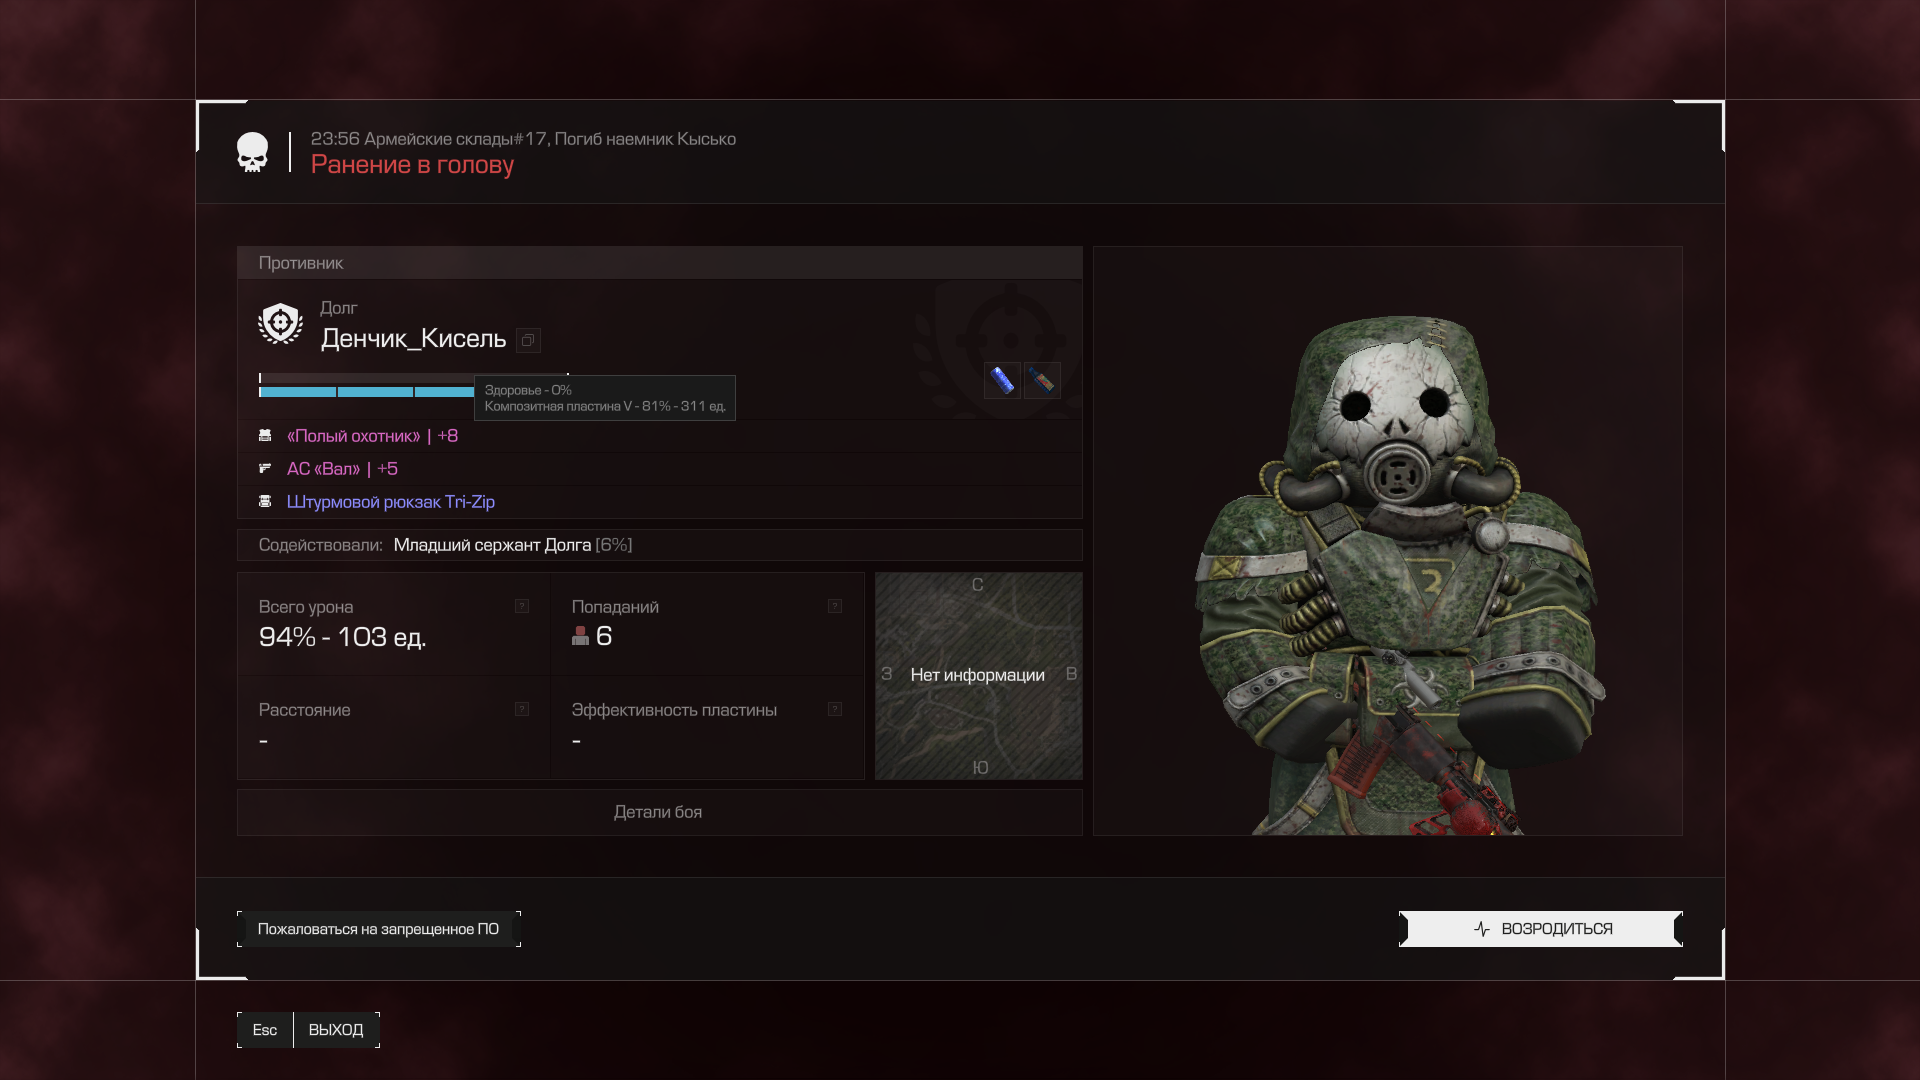
Task: Click the Композитная пластина V tooltip text
Action: click(x=605, y=406)
